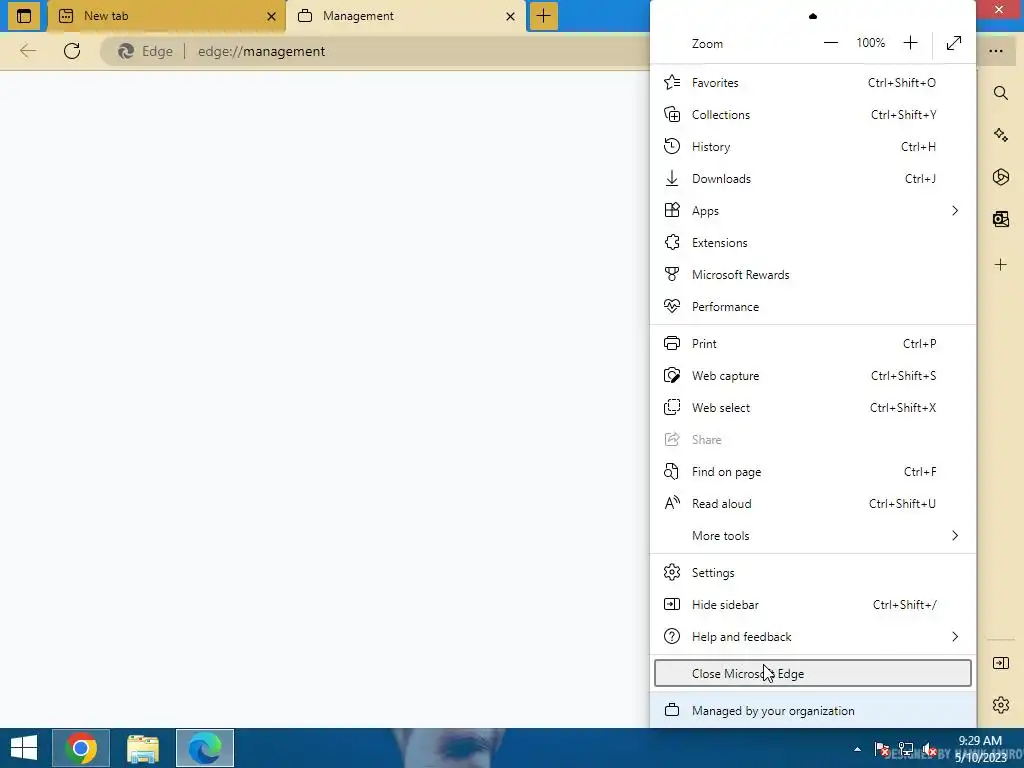
Task: Decrease zoom with the minus button
Action: point(831,43)
